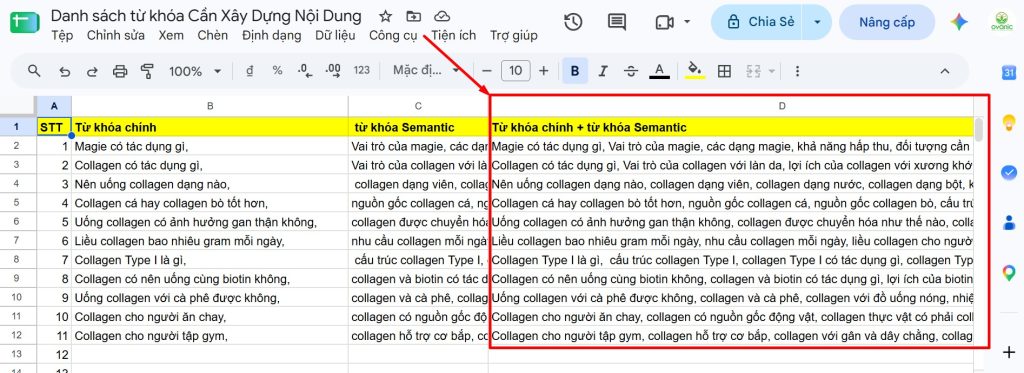
Task: Collapse the toolbar with chevron up
Action: 944,71
